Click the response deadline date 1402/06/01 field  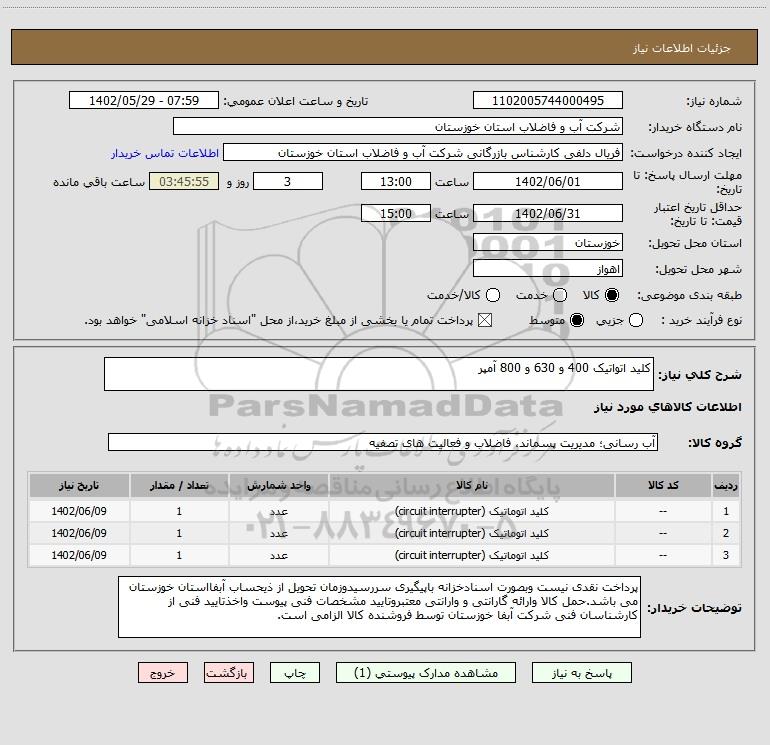[x=548, y=182]
